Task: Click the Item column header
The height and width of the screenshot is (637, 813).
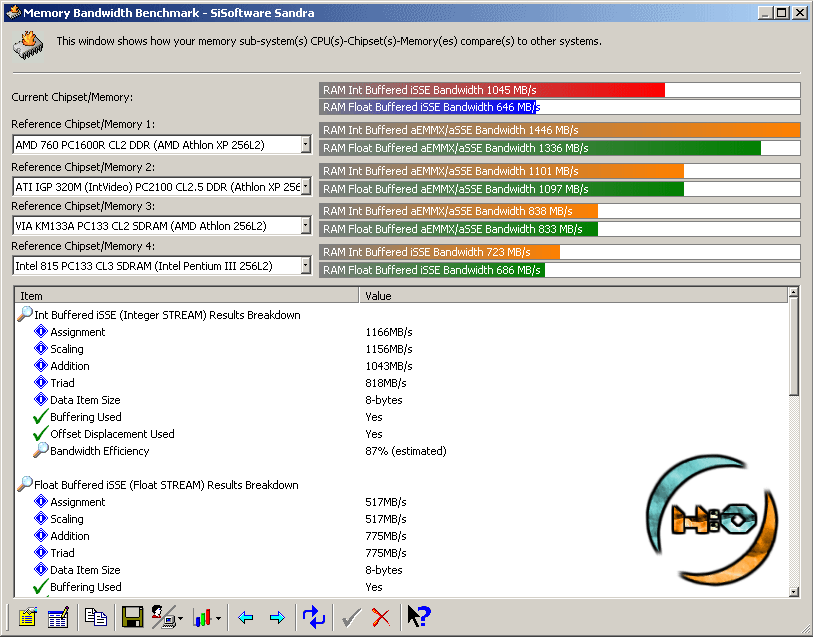Action: point(187,295)
